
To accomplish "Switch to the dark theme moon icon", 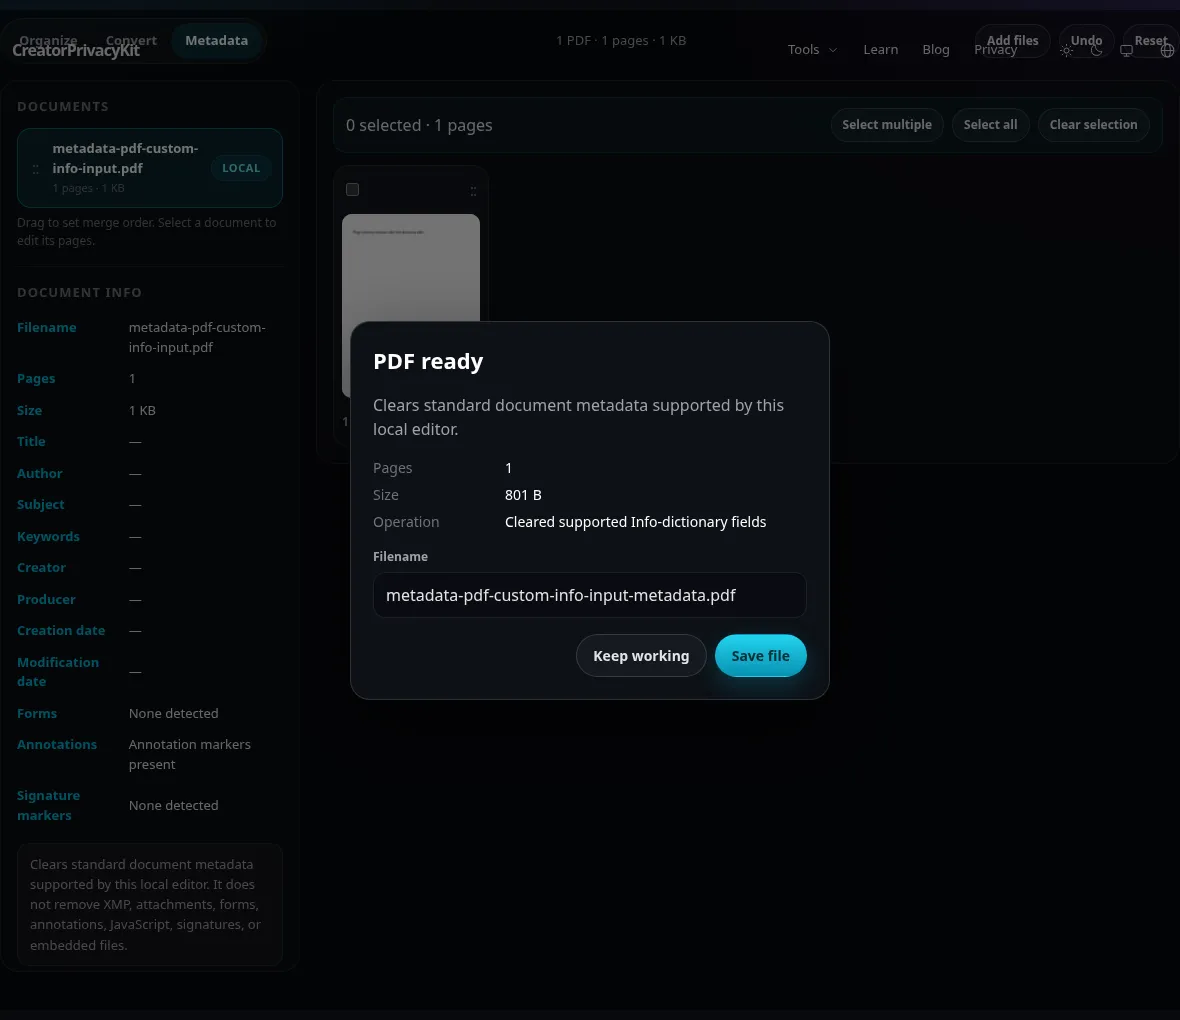I will point(1096,50).
